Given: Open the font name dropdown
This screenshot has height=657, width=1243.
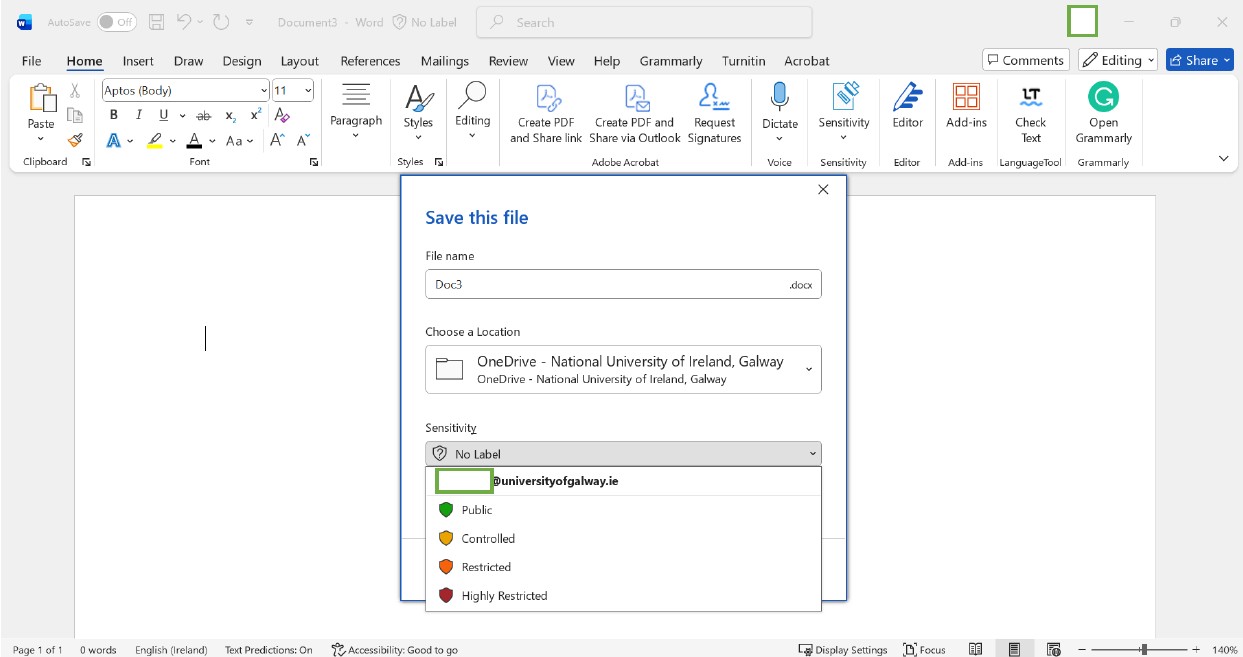Looking at the screenshot, I should (x=263, y=90).
